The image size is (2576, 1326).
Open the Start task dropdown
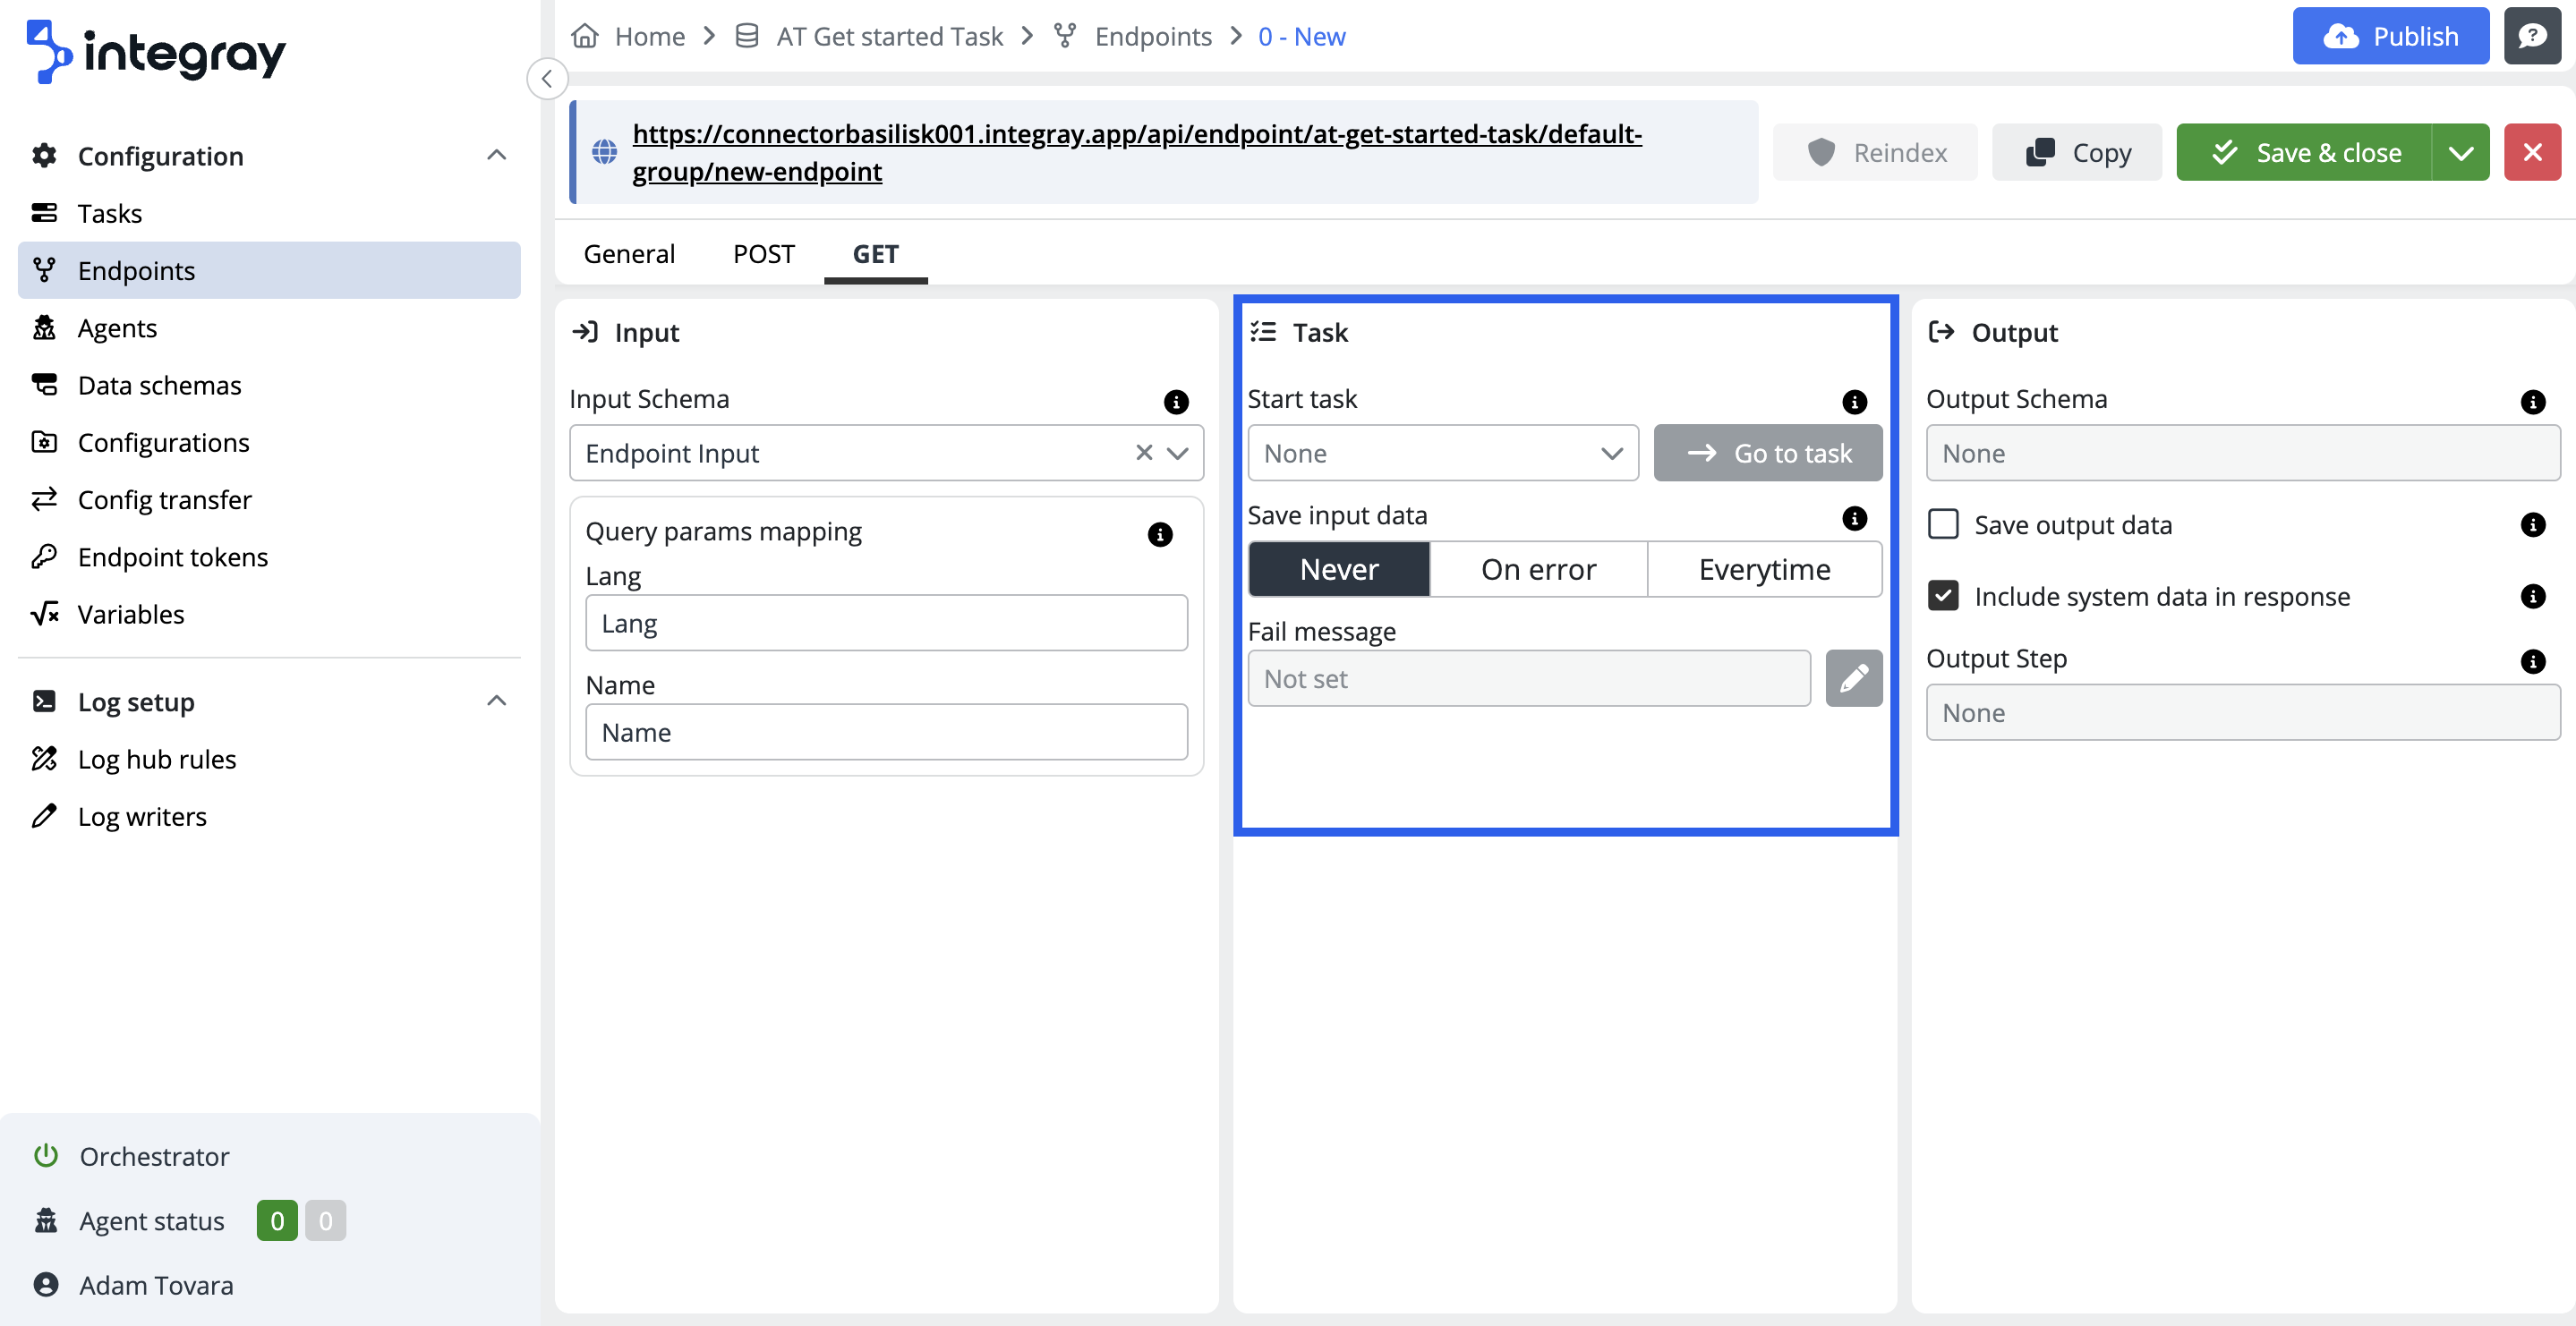[1441, 453]
